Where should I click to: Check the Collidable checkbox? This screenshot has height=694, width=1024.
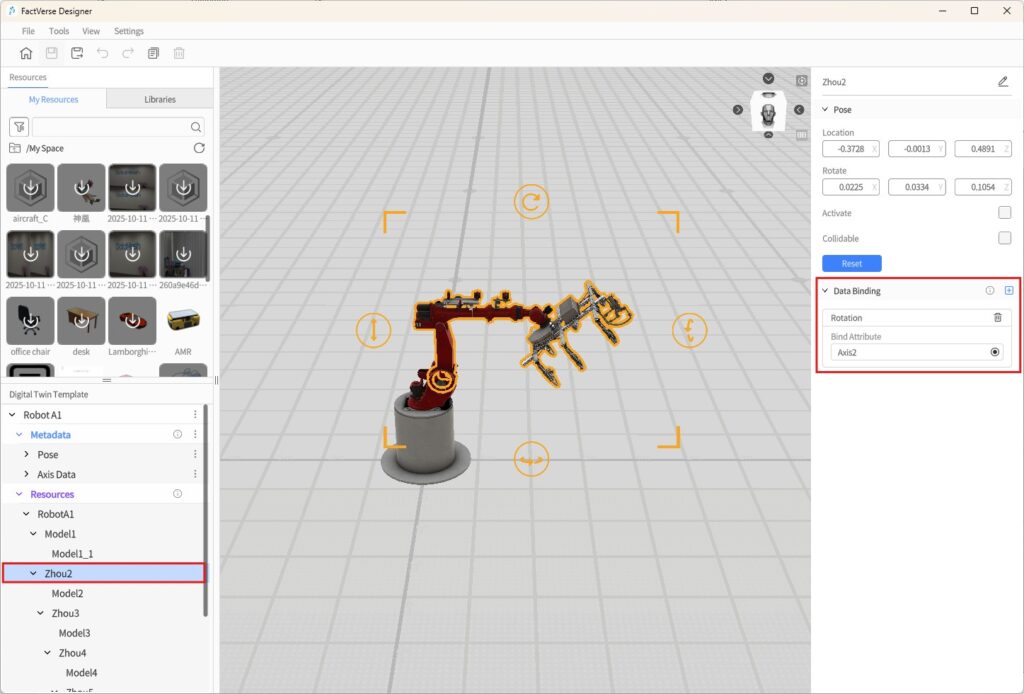(x=1004, y=238)
